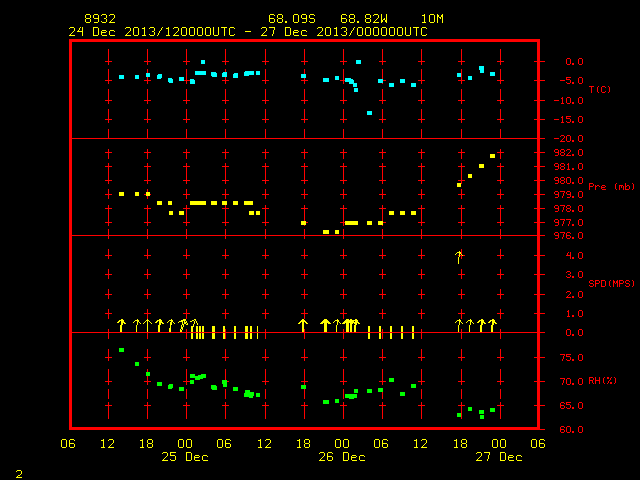Click the SPD(MPS) axis label

pos(611,283)
